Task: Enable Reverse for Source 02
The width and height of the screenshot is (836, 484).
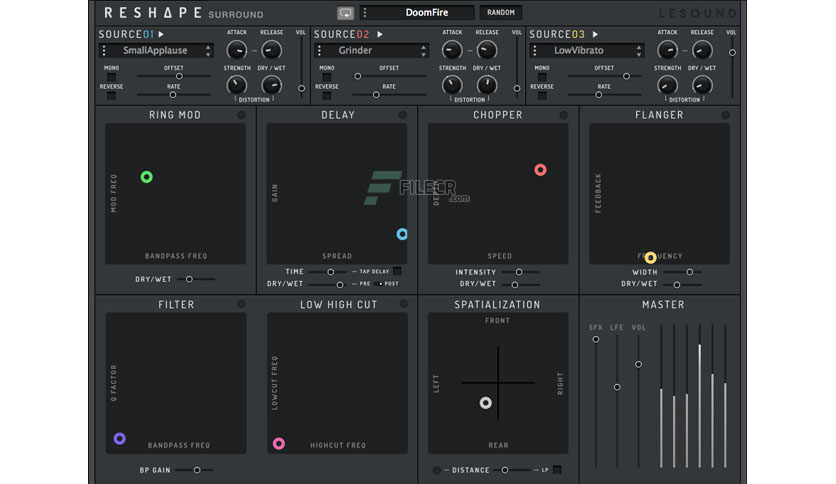Action: coord(327,96)
